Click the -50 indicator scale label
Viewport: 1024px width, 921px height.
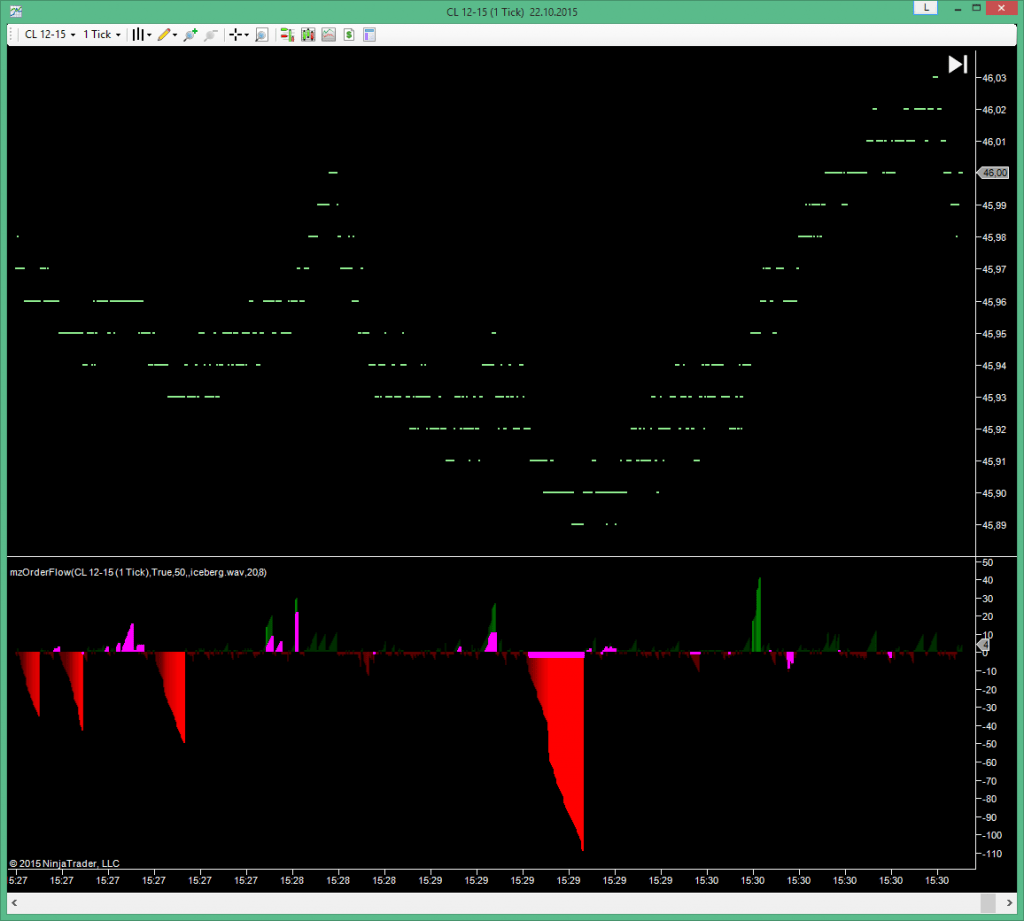click(989, 744)
